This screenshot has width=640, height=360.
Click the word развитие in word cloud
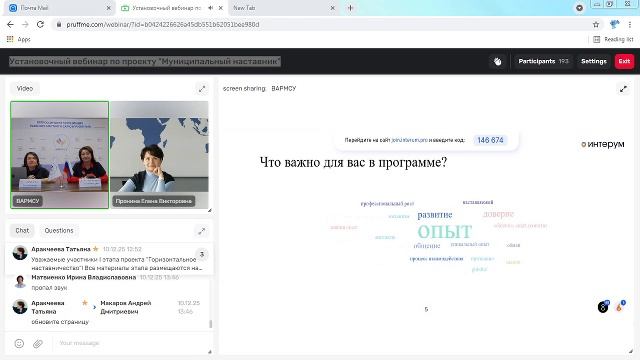point(435,215)
